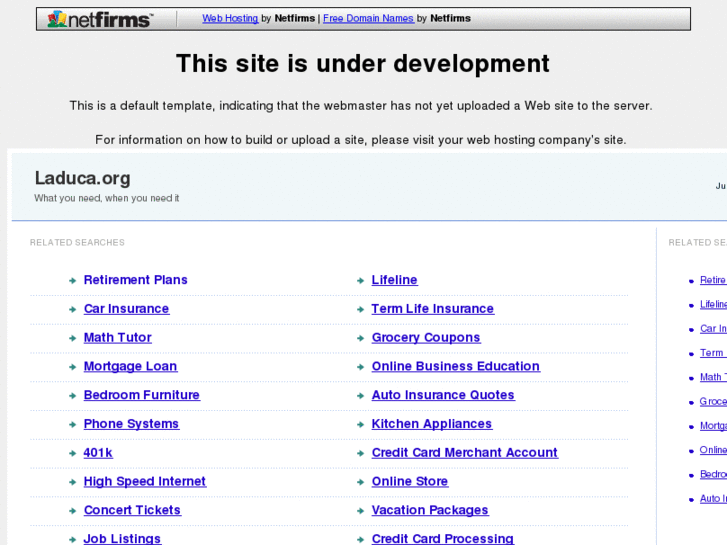Open the sidebar Term link
727x545 pixels.
click(x=713, y=353)
